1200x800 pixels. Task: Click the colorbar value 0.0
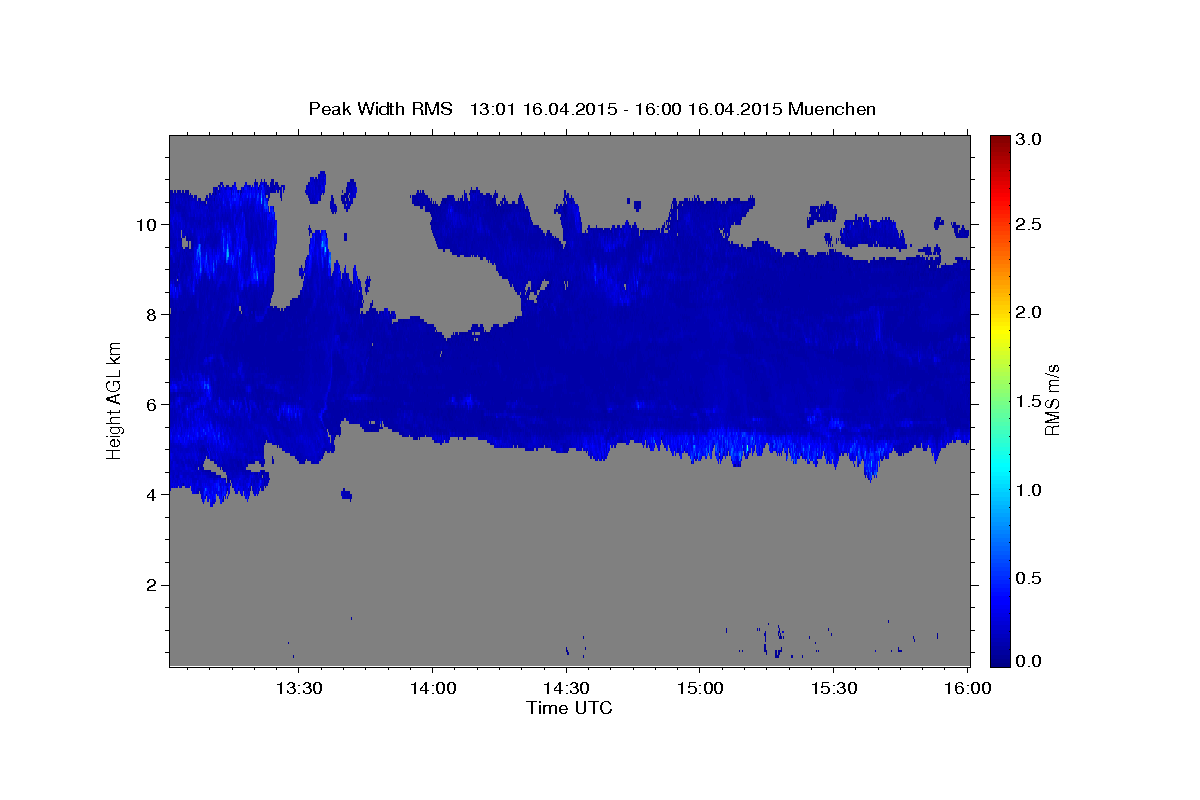tap(1029, 661)
